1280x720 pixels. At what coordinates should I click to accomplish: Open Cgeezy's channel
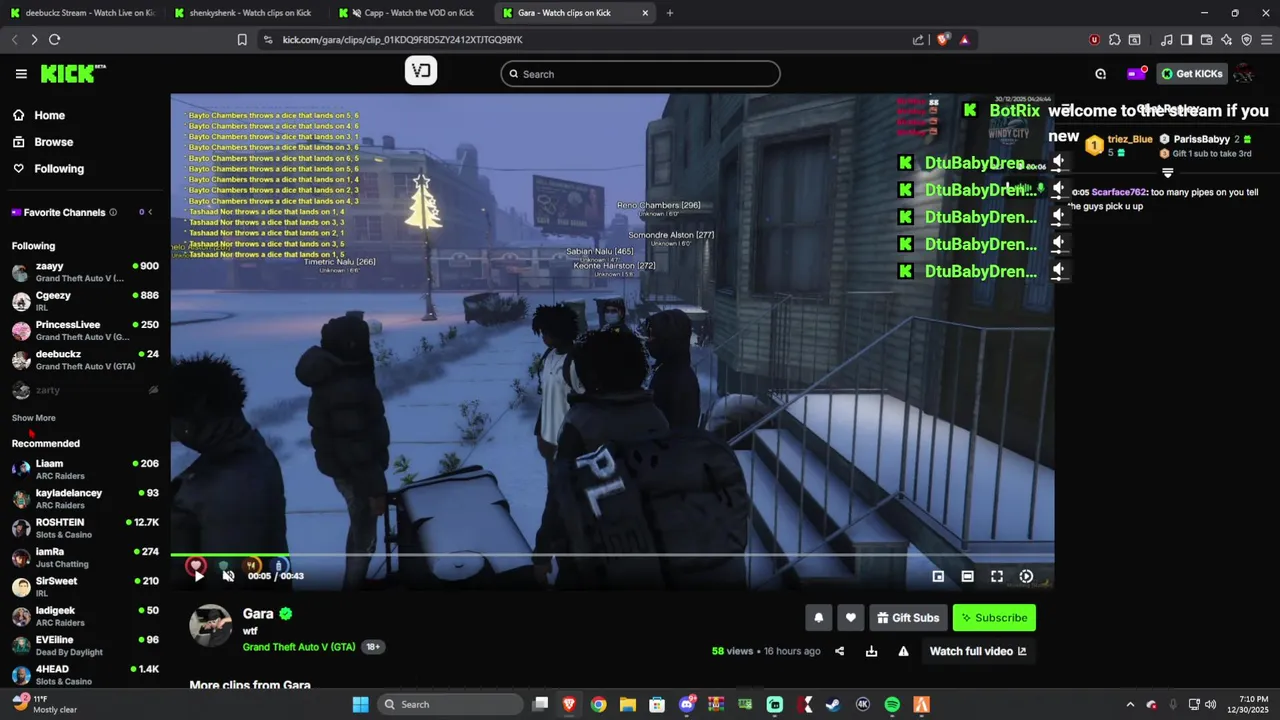point(85,301)
